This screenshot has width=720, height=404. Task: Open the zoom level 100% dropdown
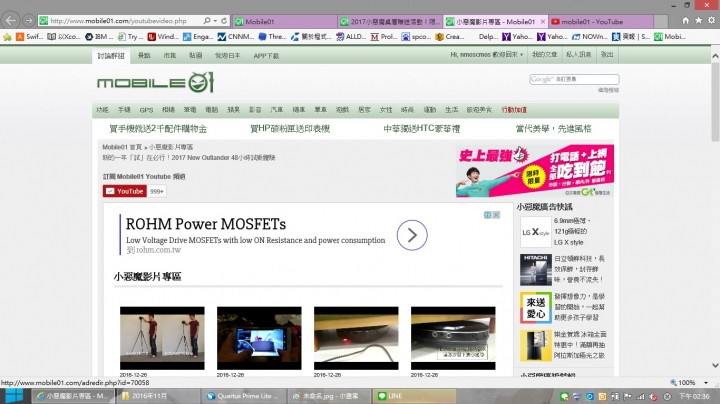(706, 382)
